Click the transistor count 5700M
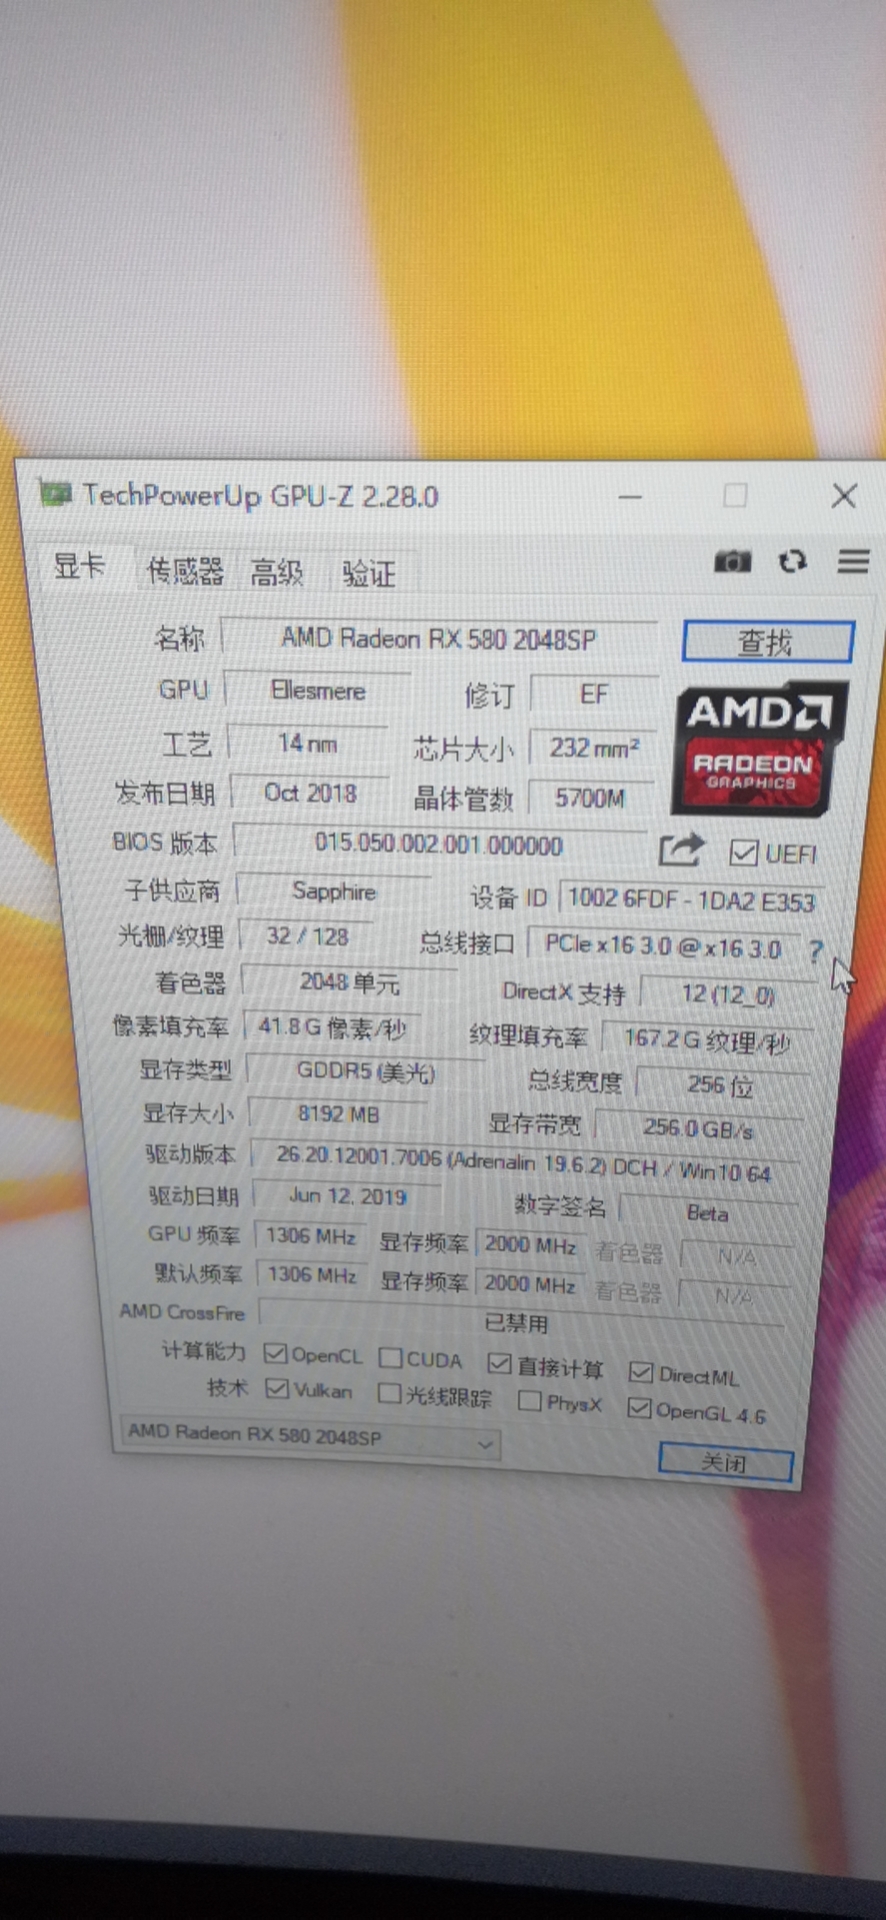The height and width of the screenshot is (1920, 886). 590,798
